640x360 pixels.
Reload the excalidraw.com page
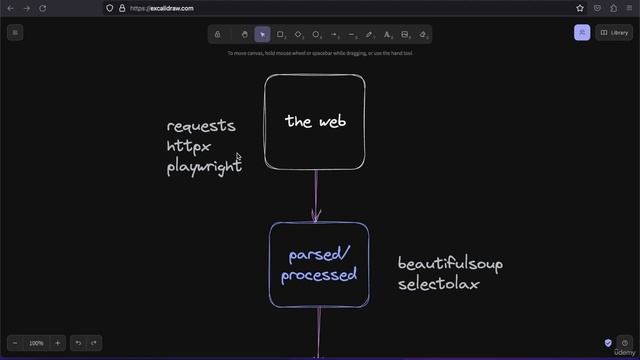pyautogui.click(x=42, y=8)
